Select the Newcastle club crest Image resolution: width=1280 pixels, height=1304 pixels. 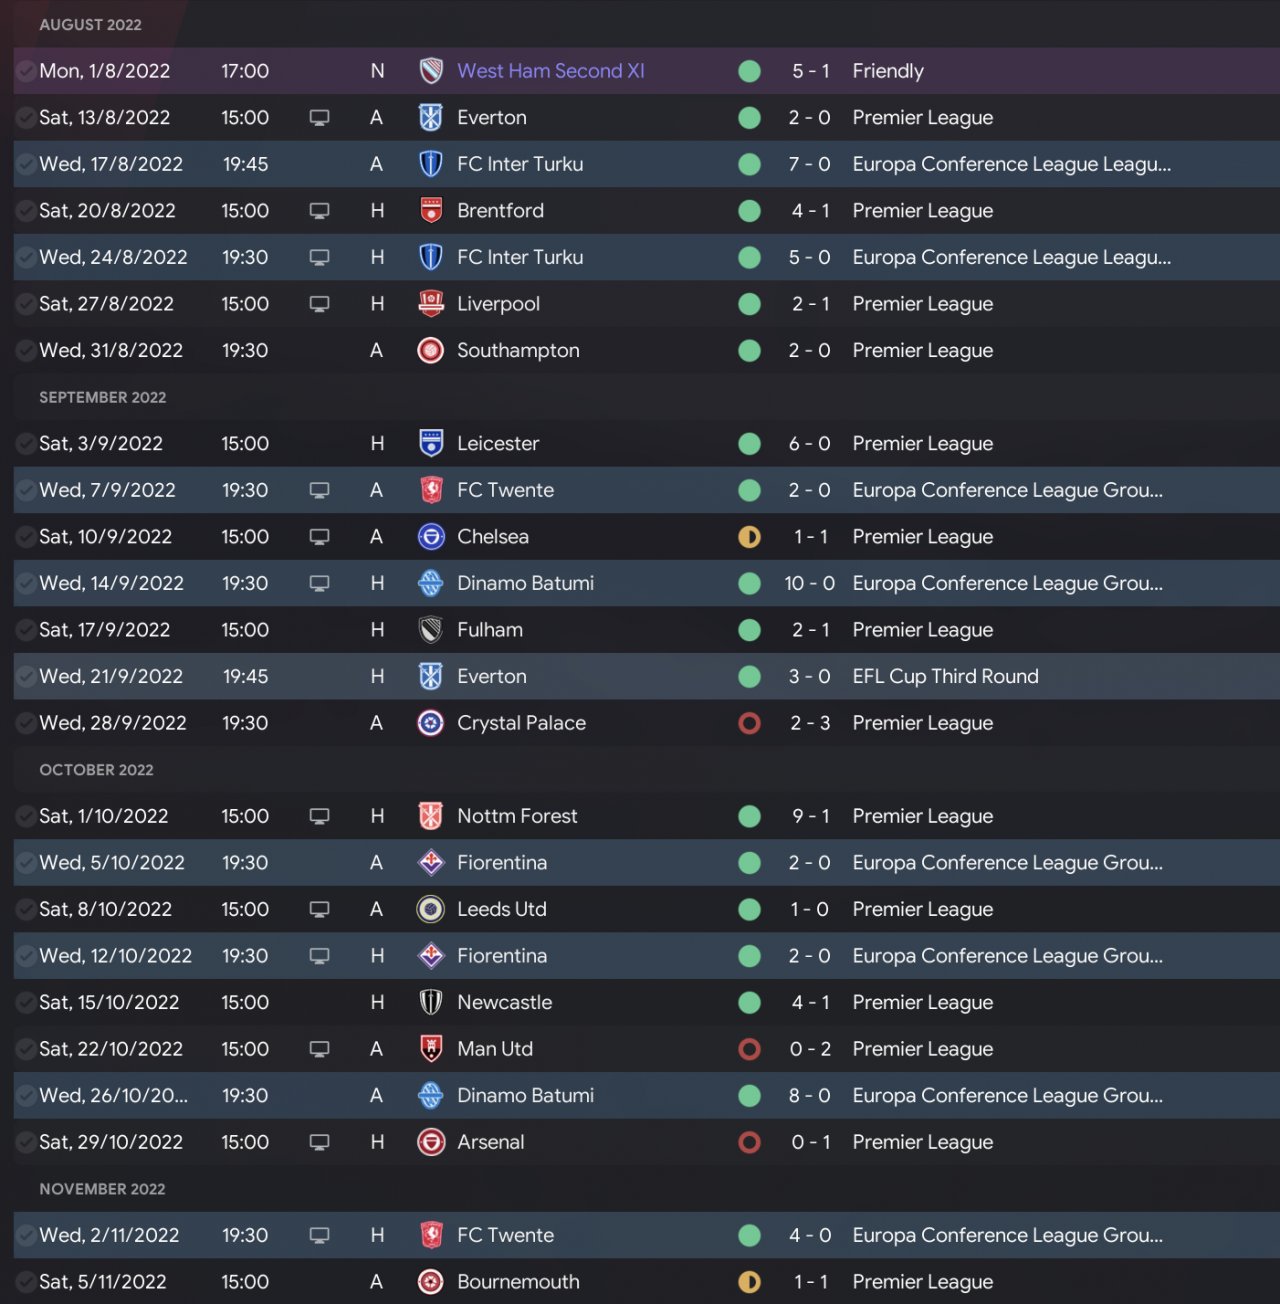pyautogui.click(x=431, y=1002)
